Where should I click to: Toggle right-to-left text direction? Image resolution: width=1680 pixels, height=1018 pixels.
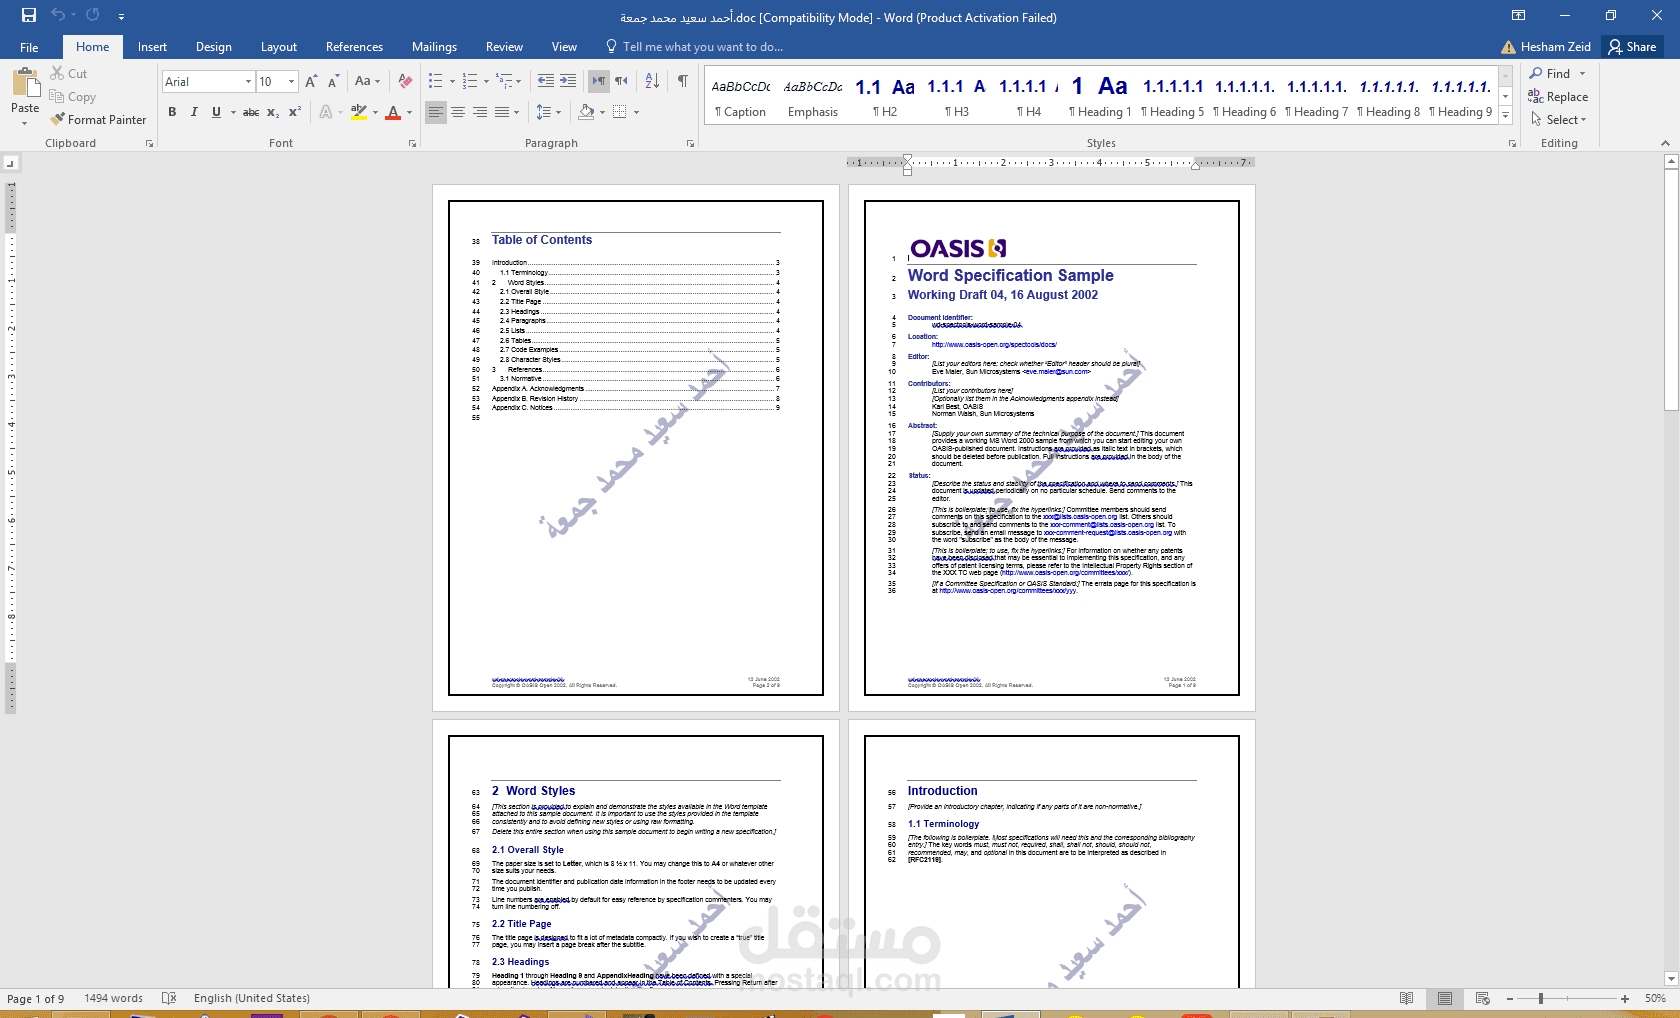click(x=621, y=81)
